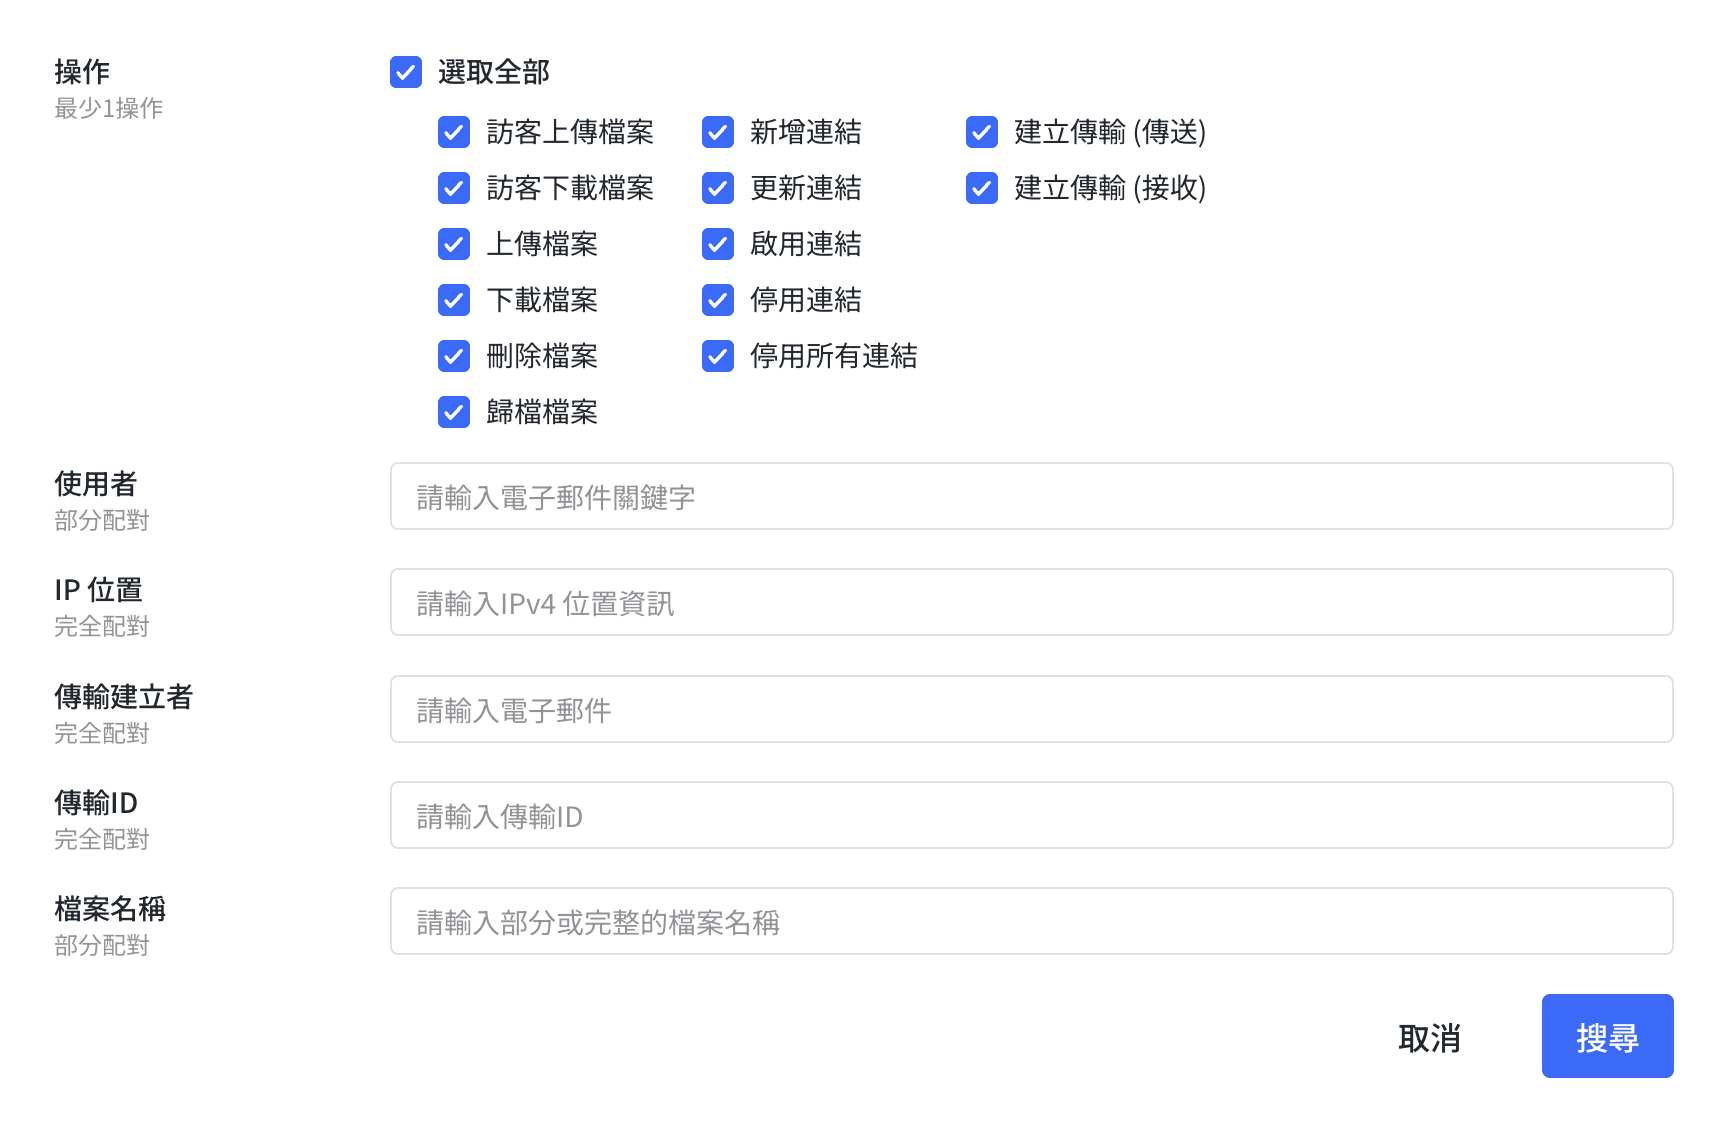This screenshot has width=1728, height=1126.
Task: Select the 傳輸ID input field
Action: point(1032,815)
